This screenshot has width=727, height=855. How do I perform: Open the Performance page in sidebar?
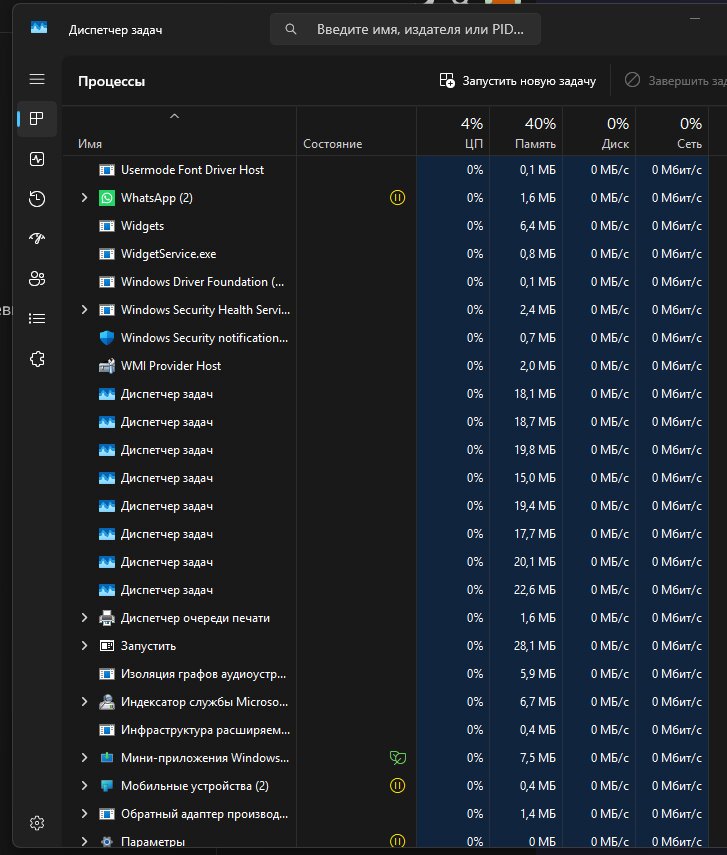click(37, 159)
